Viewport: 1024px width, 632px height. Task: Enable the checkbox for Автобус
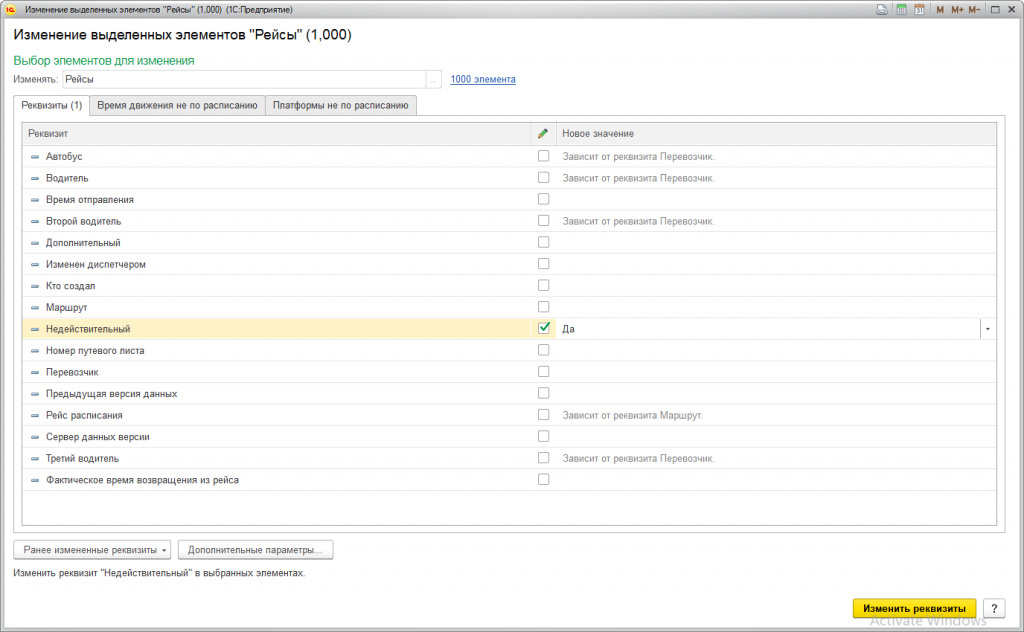[x=544, y=156]
